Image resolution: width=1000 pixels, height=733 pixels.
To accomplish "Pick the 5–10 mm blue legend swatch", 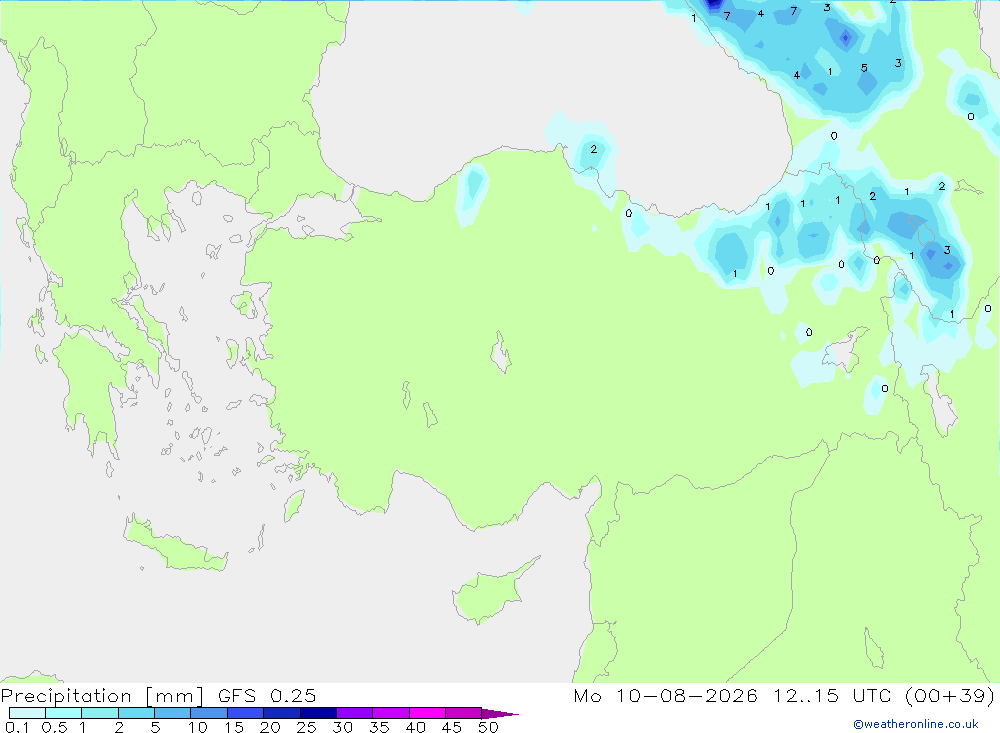I will click(173, 713).
